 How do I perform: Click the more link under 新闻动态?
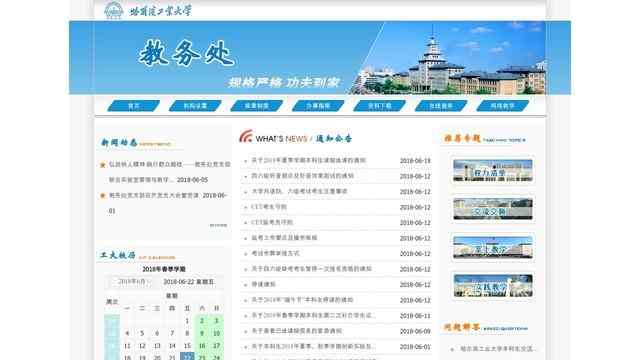(218, 225)
